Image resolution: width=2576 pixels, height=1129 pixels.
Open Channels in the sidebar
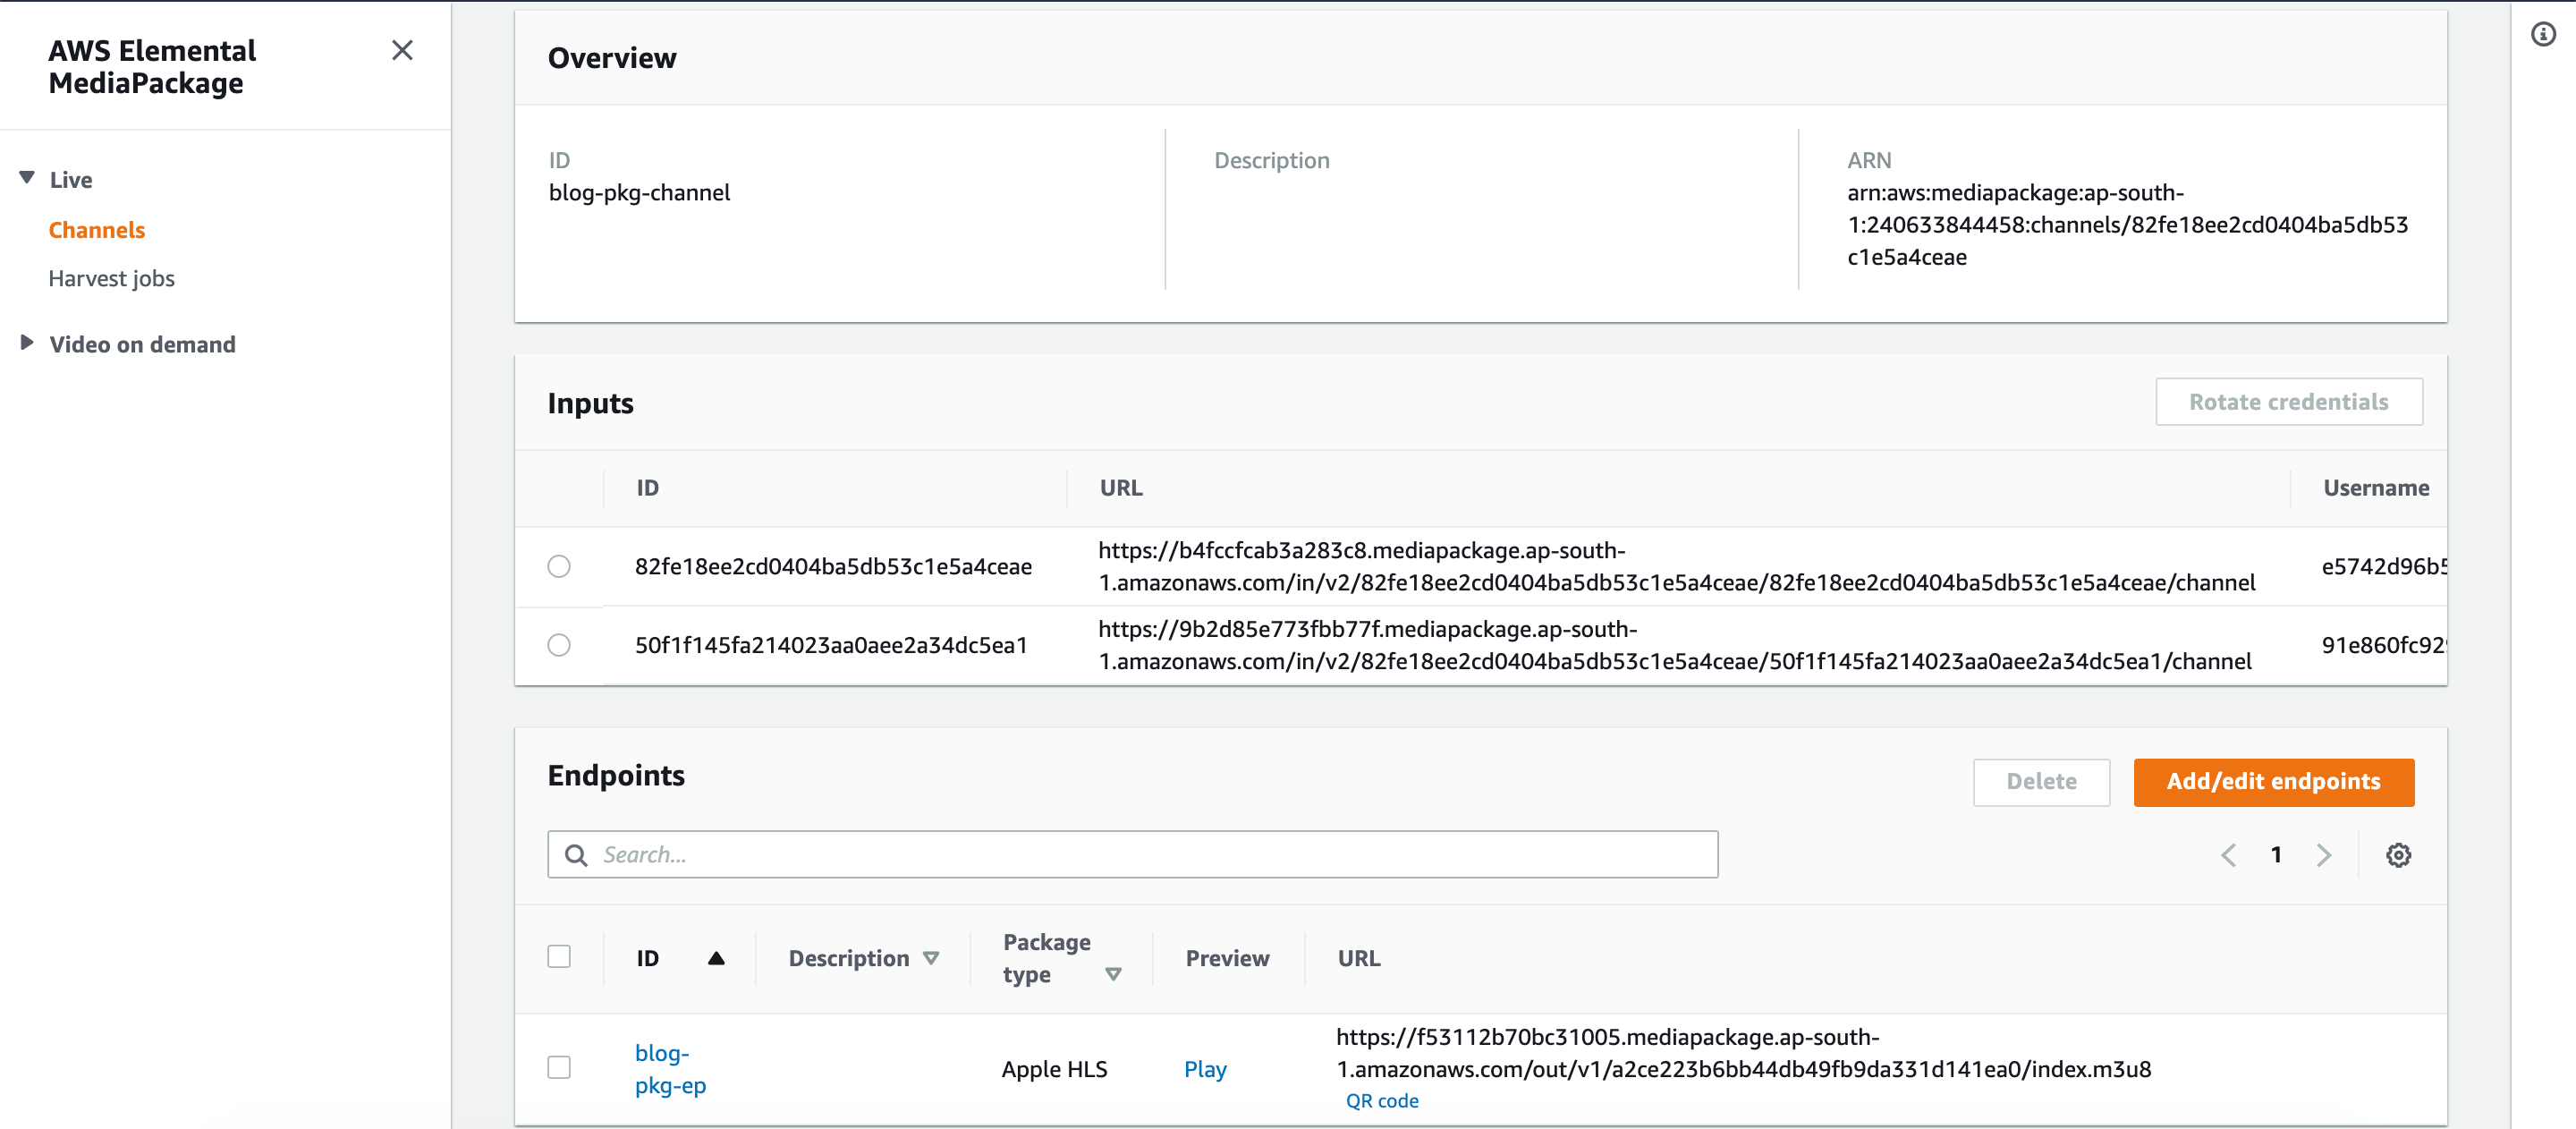coord(97,230)
